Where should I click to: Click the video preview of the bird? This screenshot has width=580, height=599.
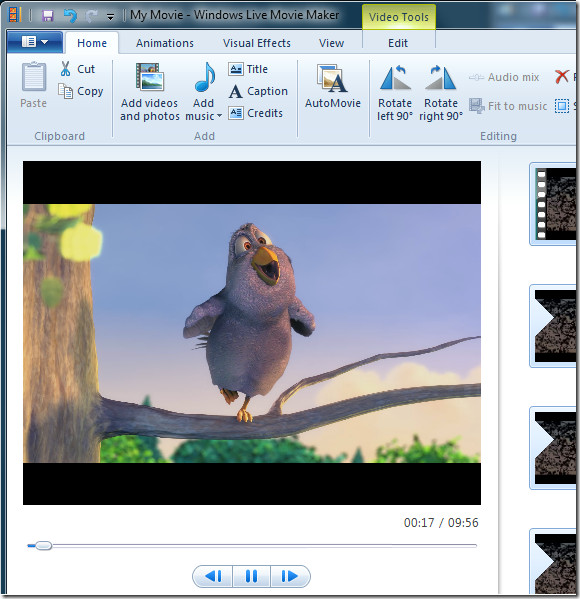click(x=252, y=333)
